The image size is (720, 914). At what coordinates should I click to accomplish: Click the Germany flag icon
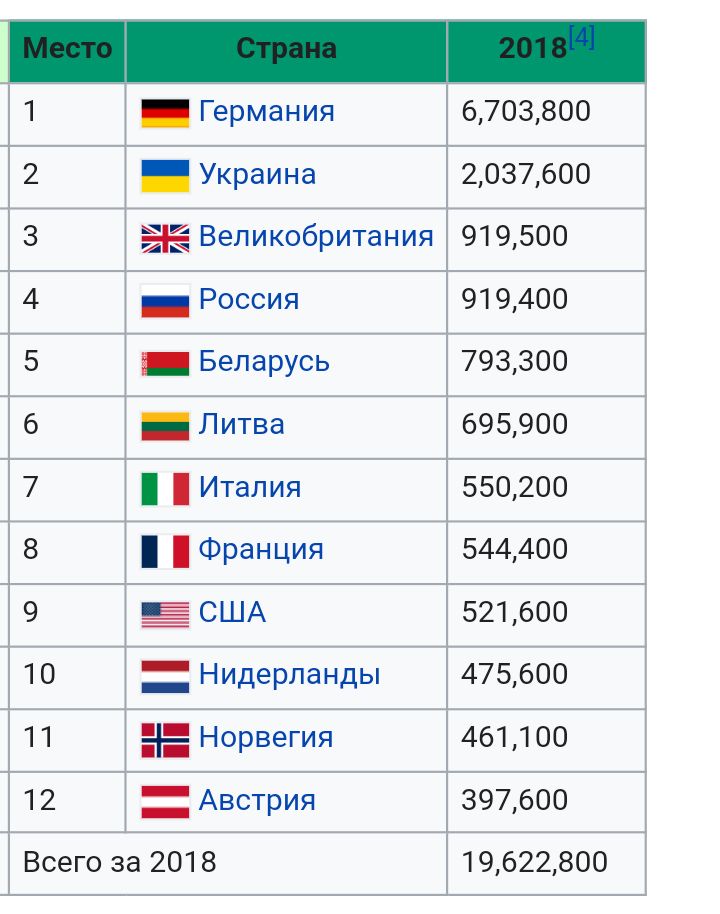pyautogui.click(x=165, y=113)
